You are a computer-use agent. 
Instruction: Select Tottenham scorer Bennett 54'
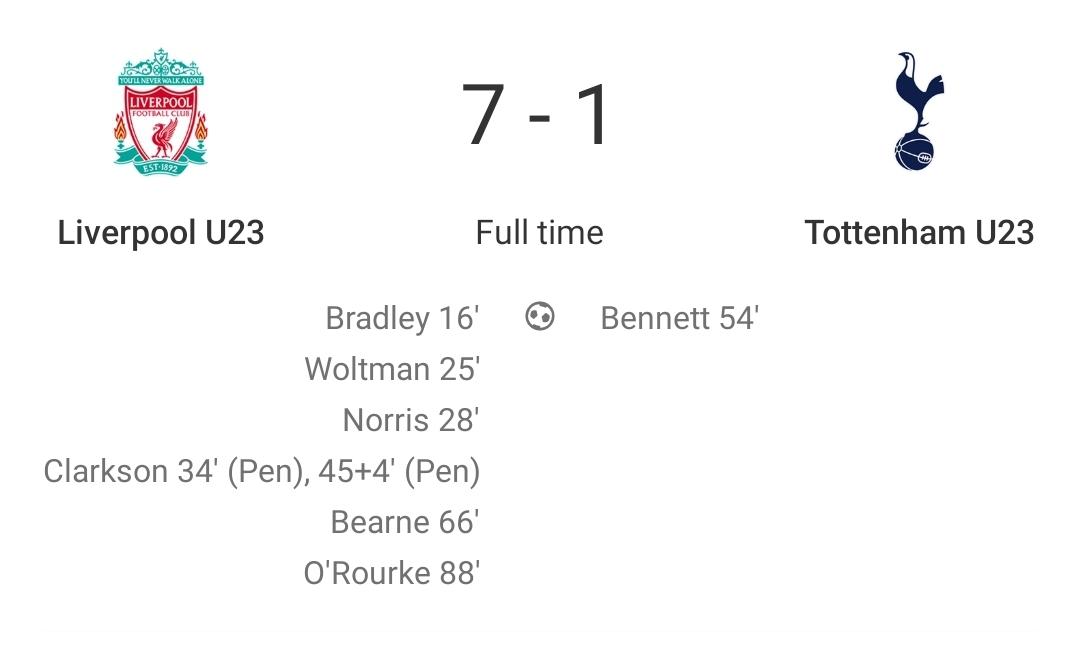point(679,318)
